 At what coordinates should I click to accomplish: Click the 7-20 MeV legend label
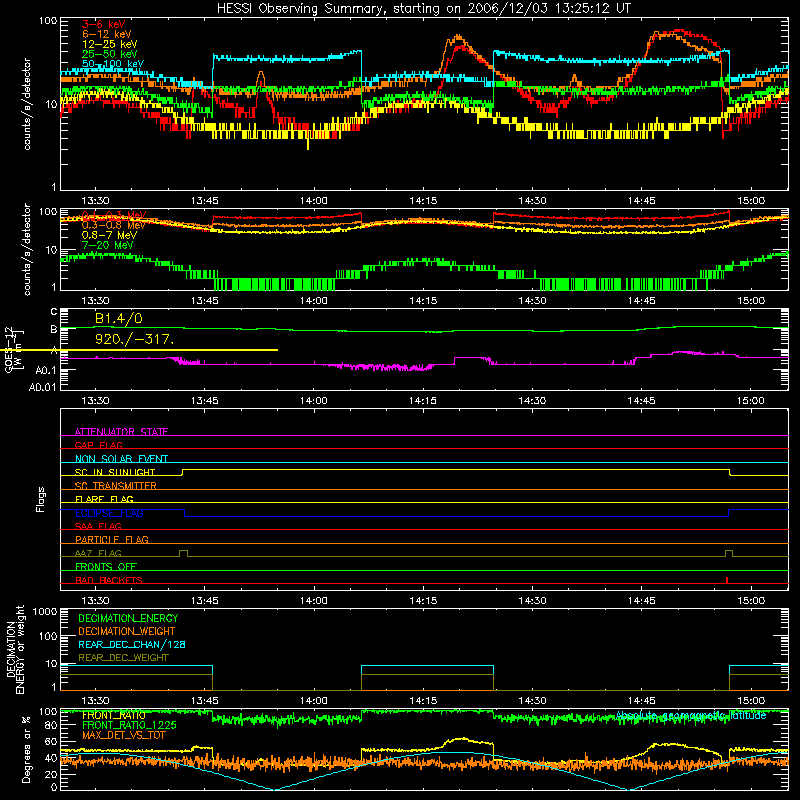coord(107,245)
